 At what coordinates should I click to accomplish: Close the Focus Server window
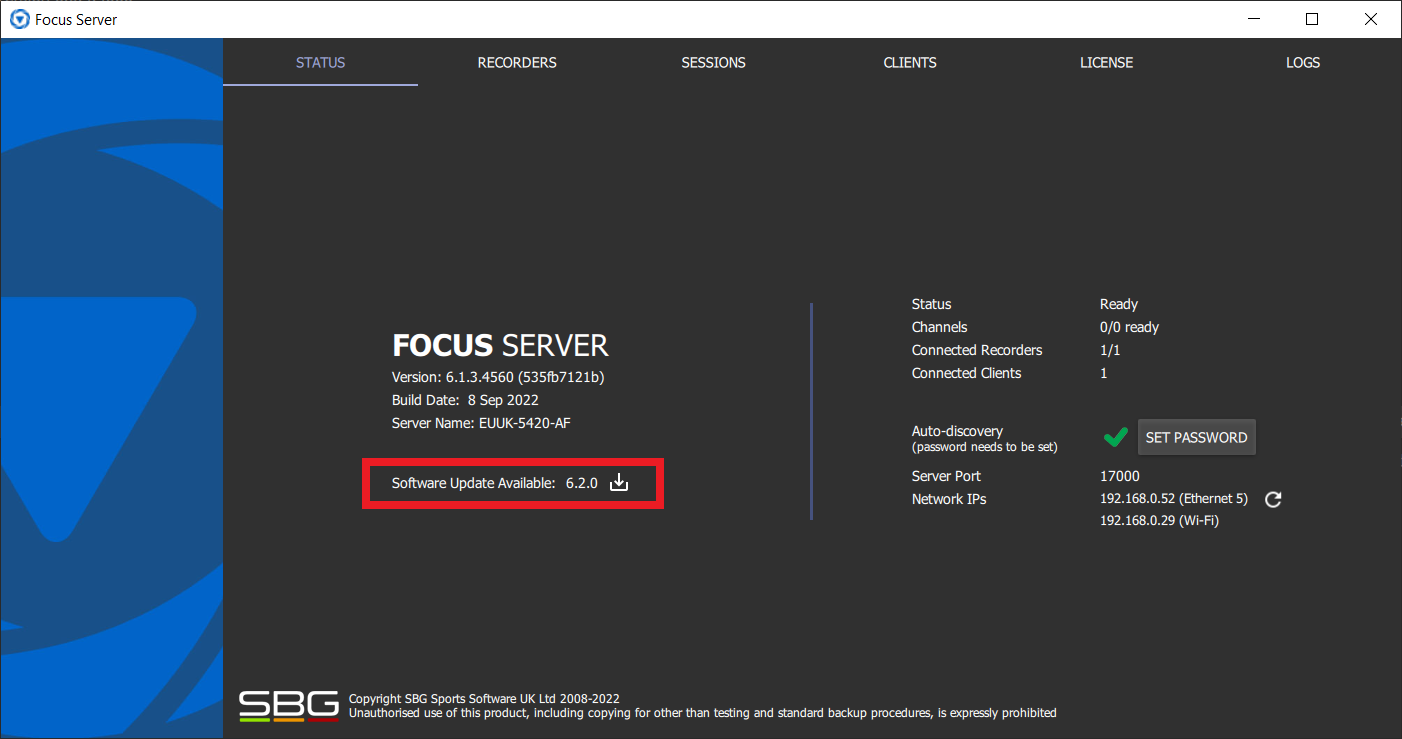(1371, 19)
